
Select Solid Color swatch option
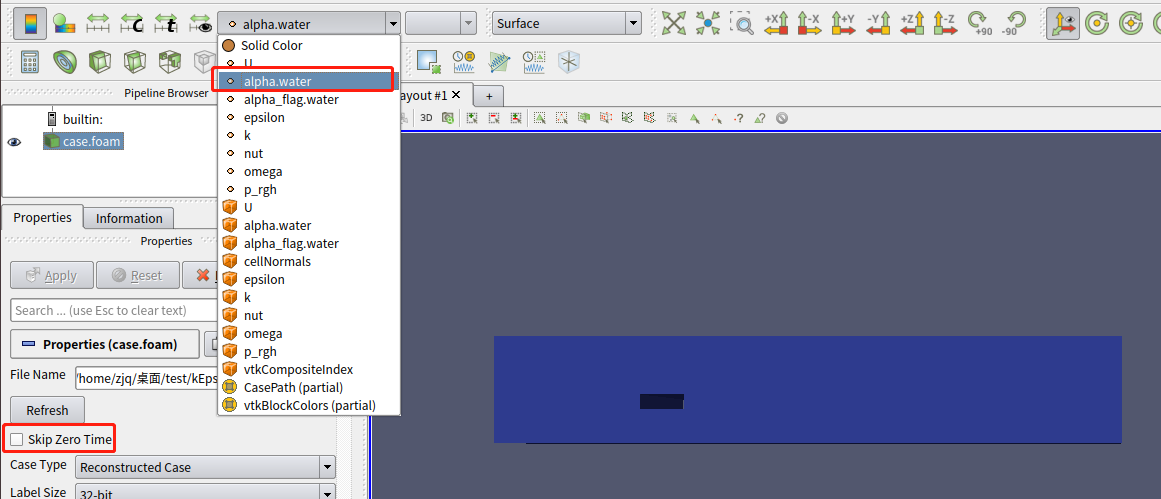pos(270,45)
